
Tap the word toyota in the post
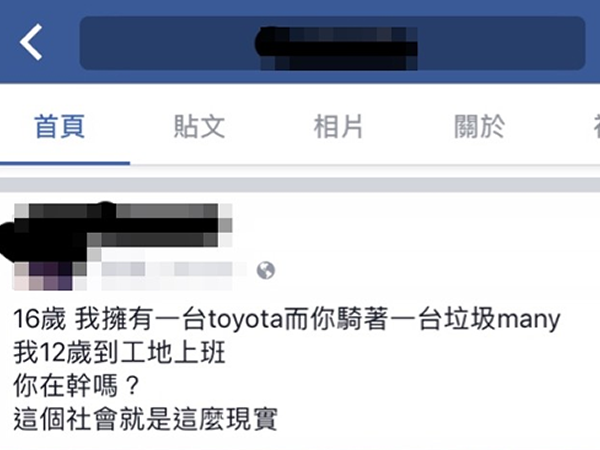[245, 319]
